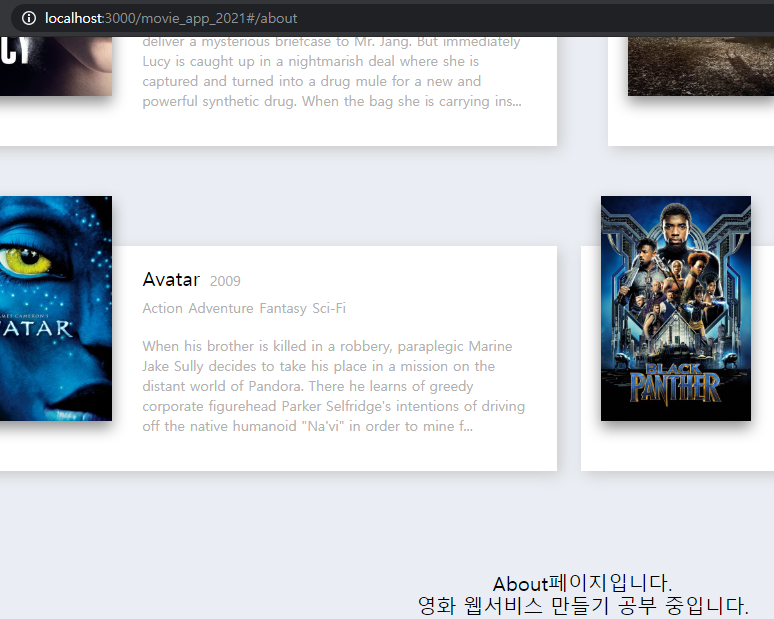The width and height of the screenshot is (774, 619).
Task: Click the 2009 release year text
Action: tap(225, 281)
